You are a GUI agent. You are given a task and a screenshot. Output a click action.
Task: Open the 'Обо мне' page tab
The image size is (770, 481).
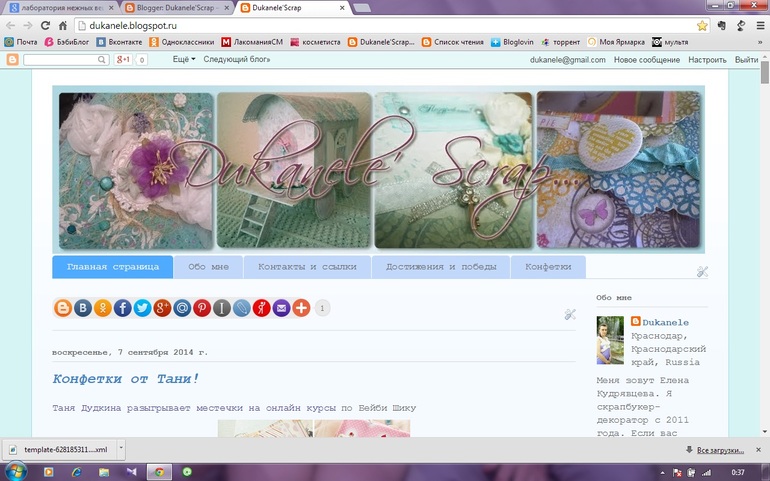[209, 268]
